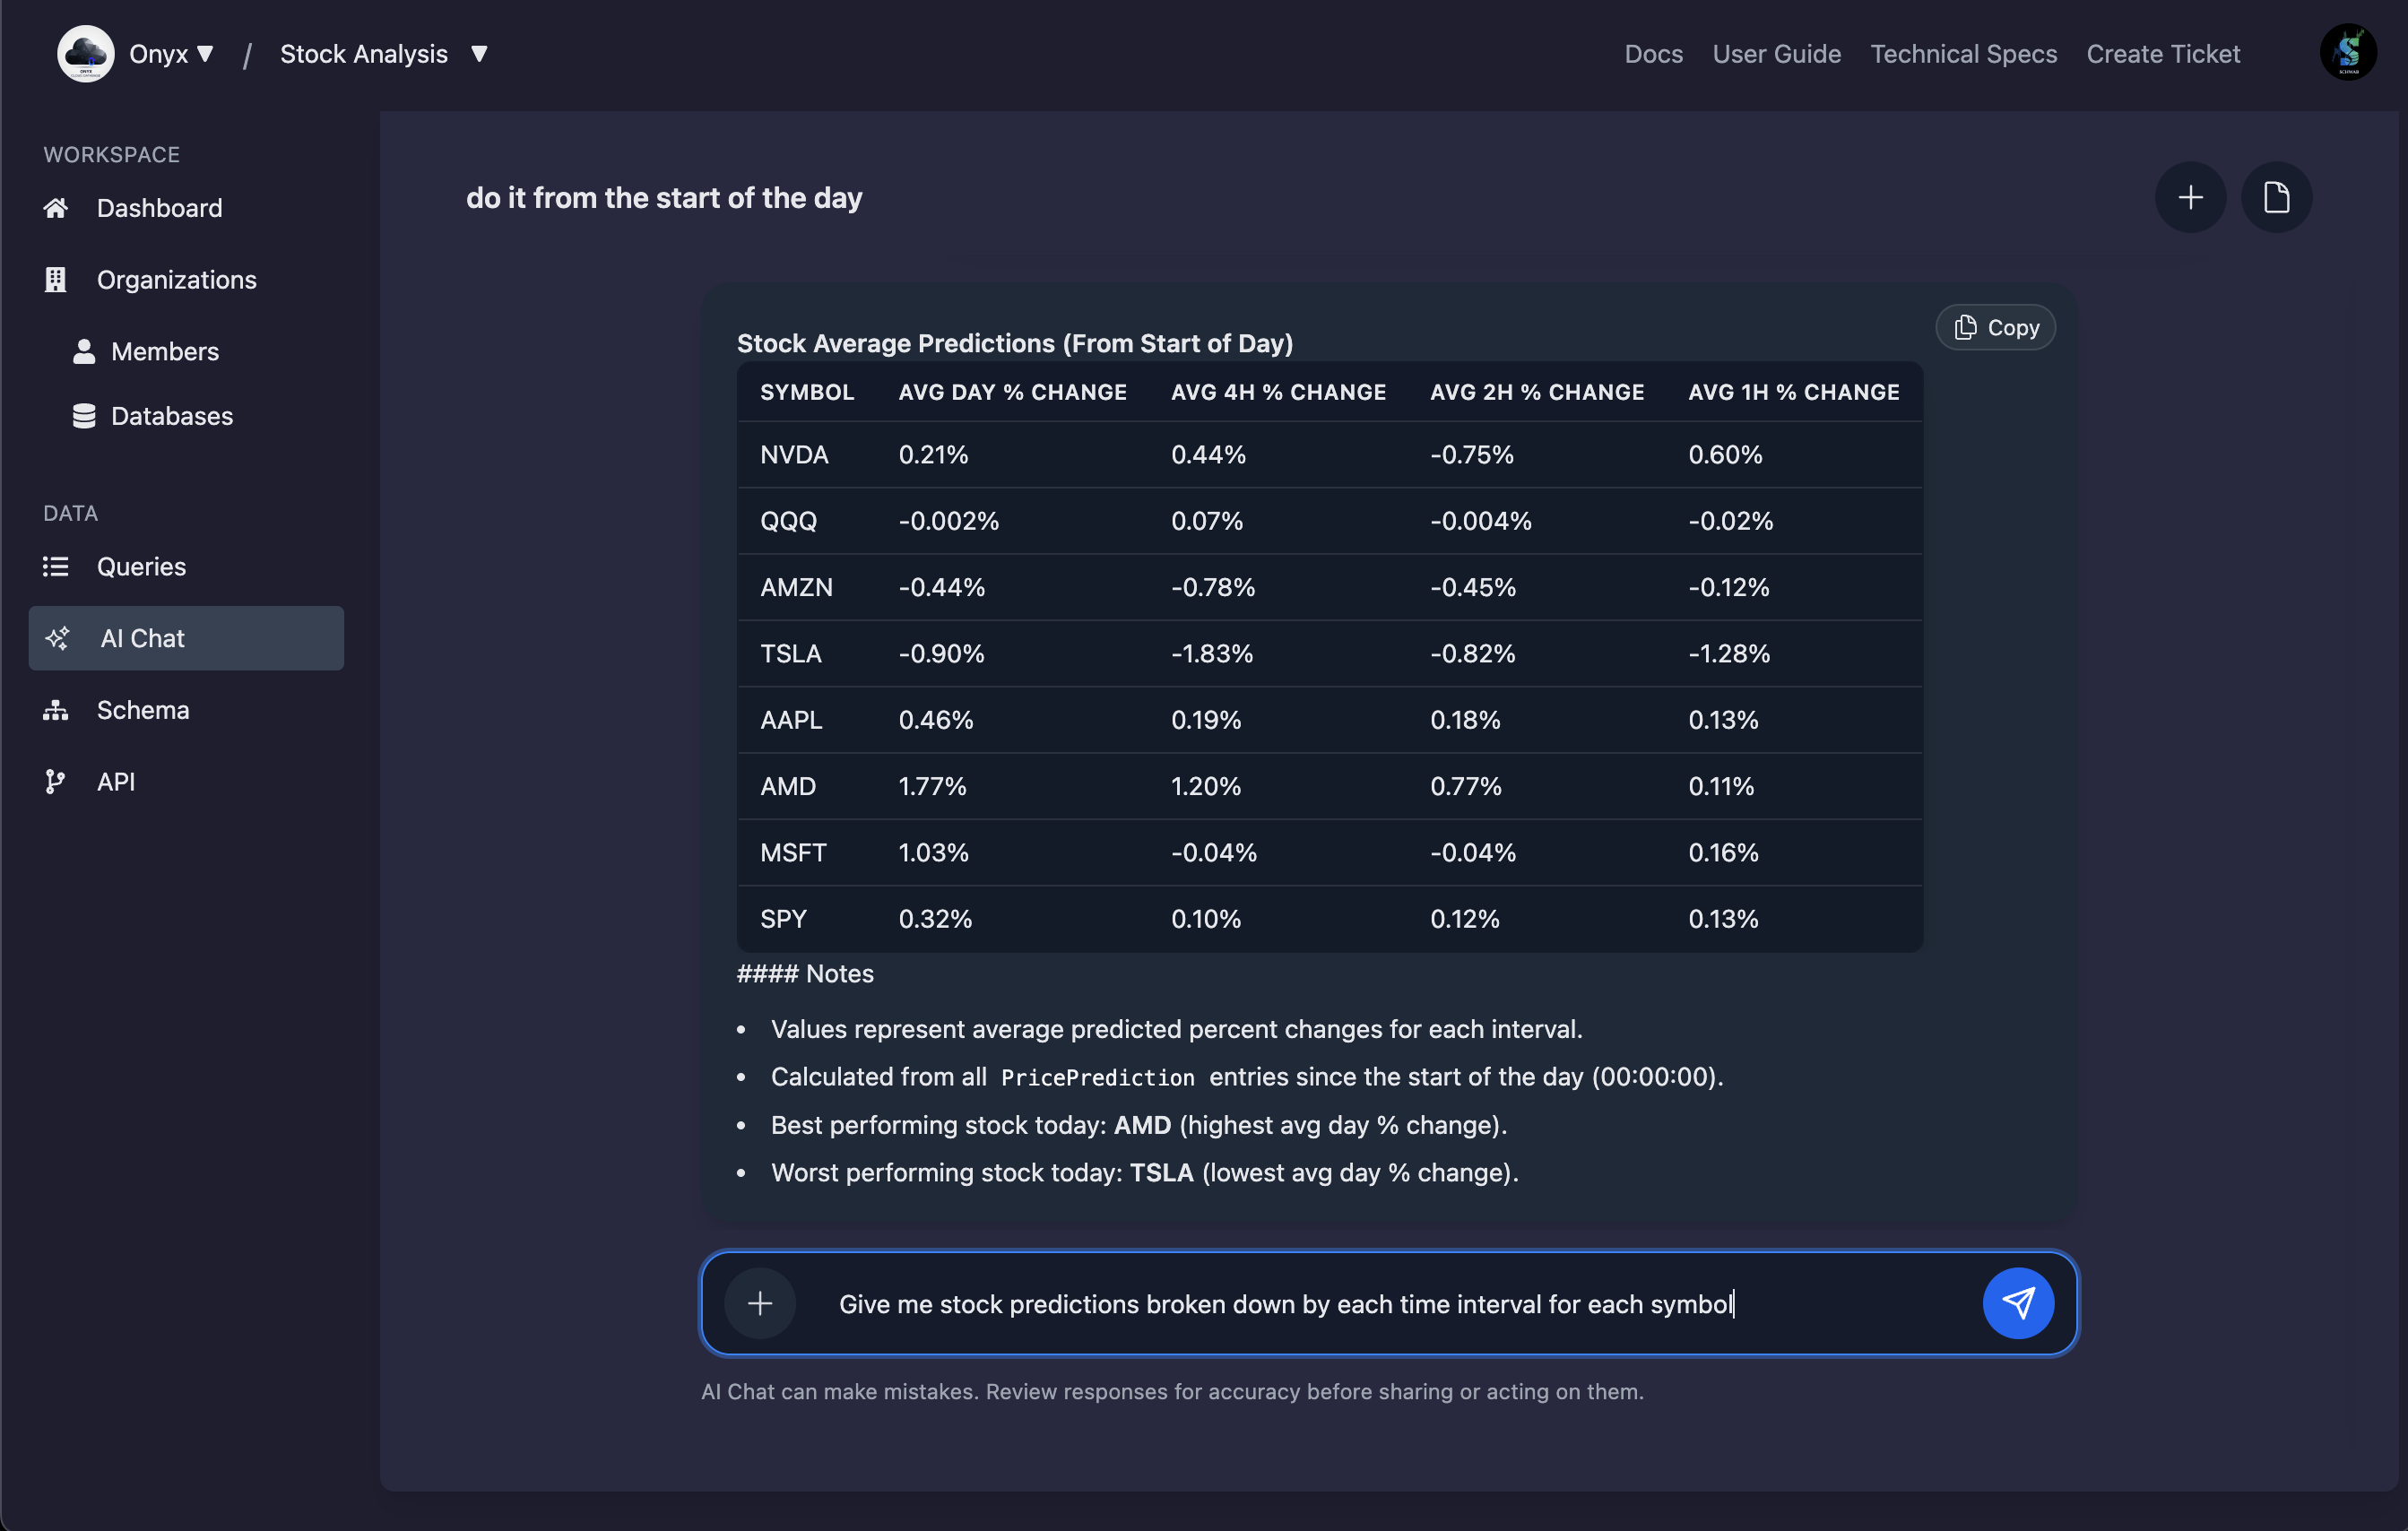Click the Onyx cloud logo
The image size is (2408, 1531).
(x=86, y=54)
